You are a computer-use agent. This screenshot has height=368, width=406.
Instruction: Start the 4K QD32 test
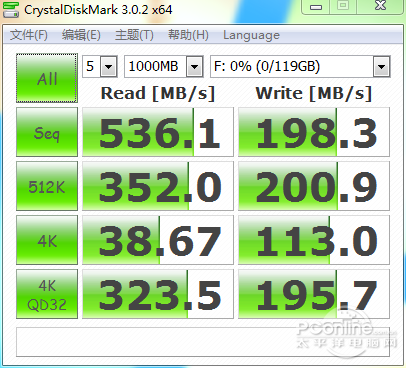(x=47, y=294)
